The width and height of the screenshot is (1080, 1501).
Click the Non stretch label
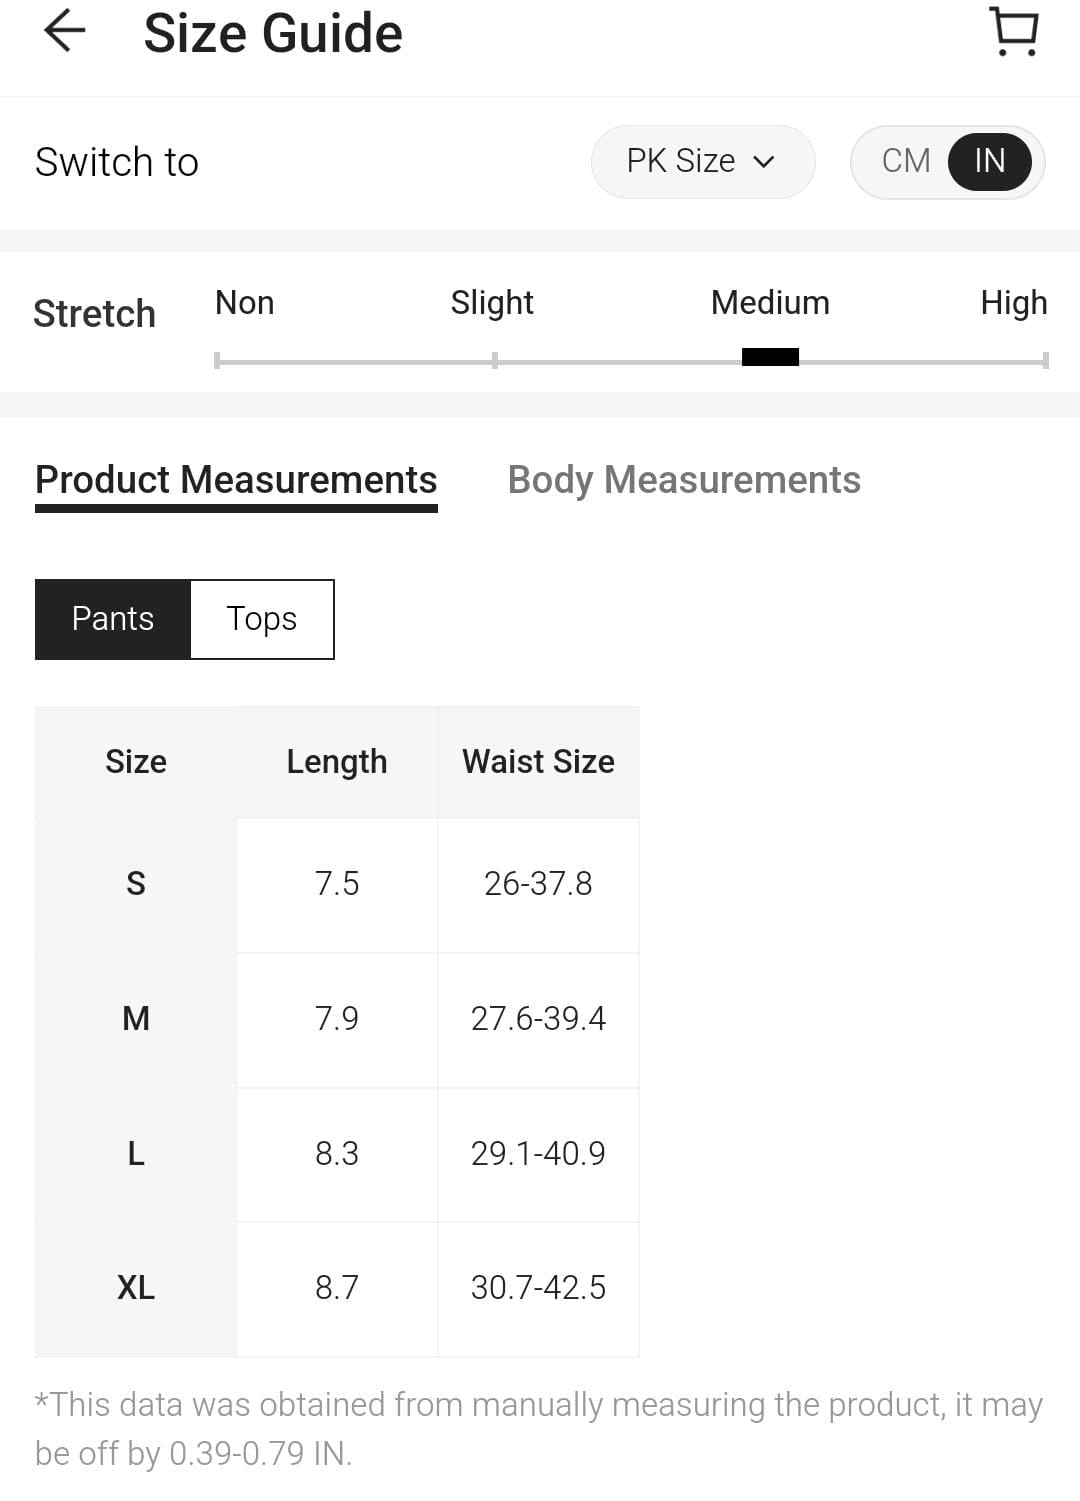[245, 303]
